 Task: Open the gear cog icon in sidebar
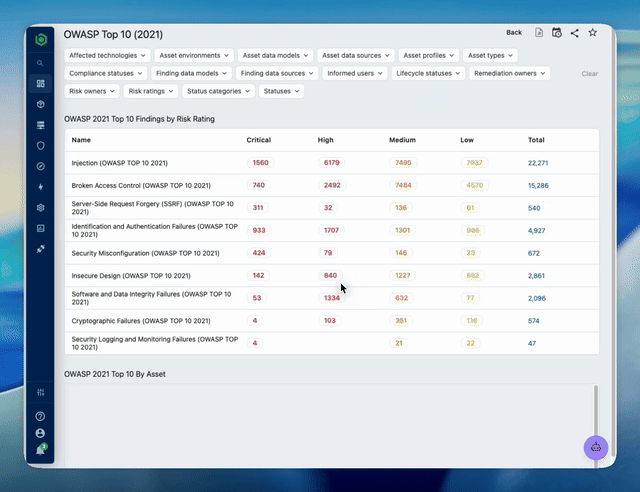pos(40,207)
